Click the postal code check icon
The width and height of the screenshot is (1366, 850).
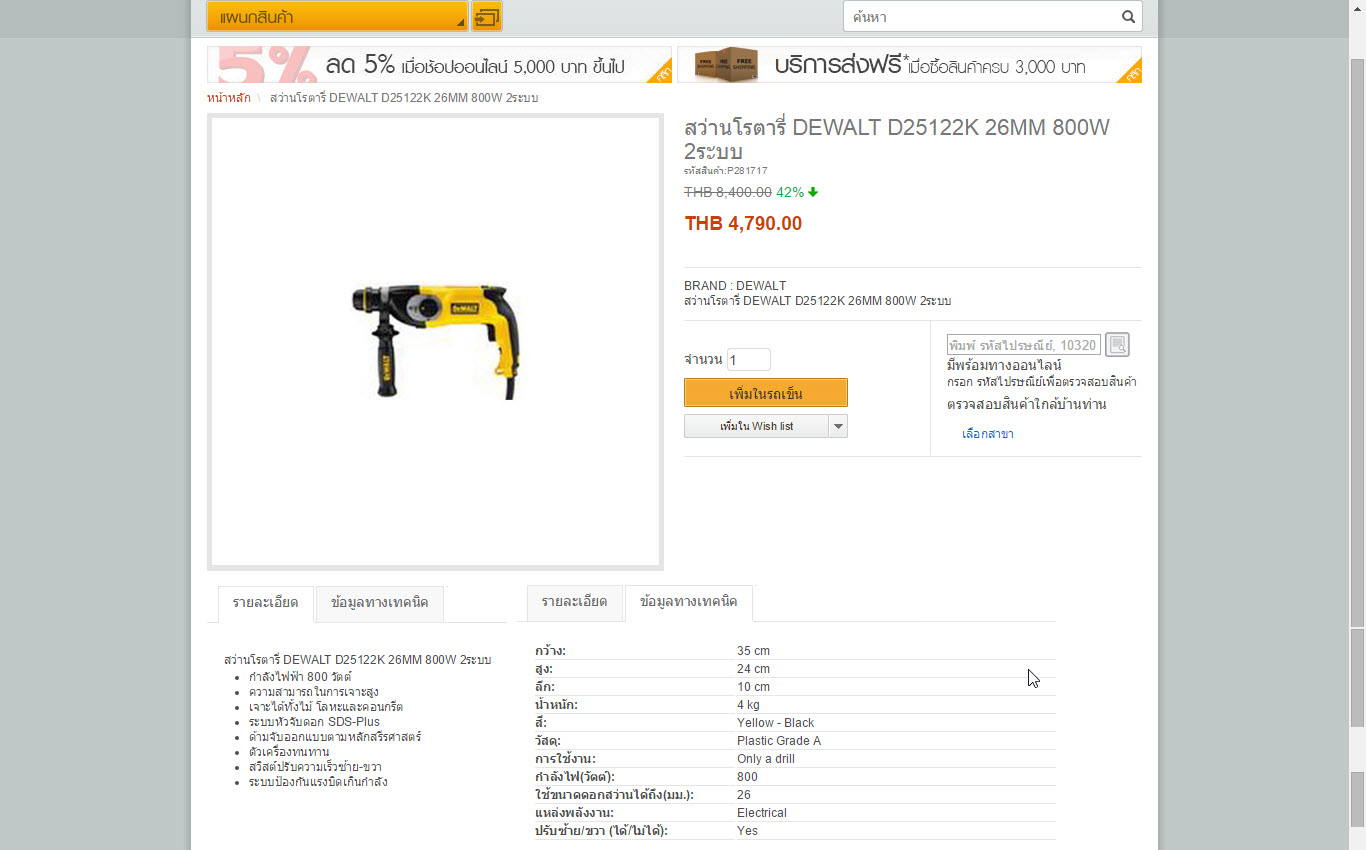click(1118, 345)
